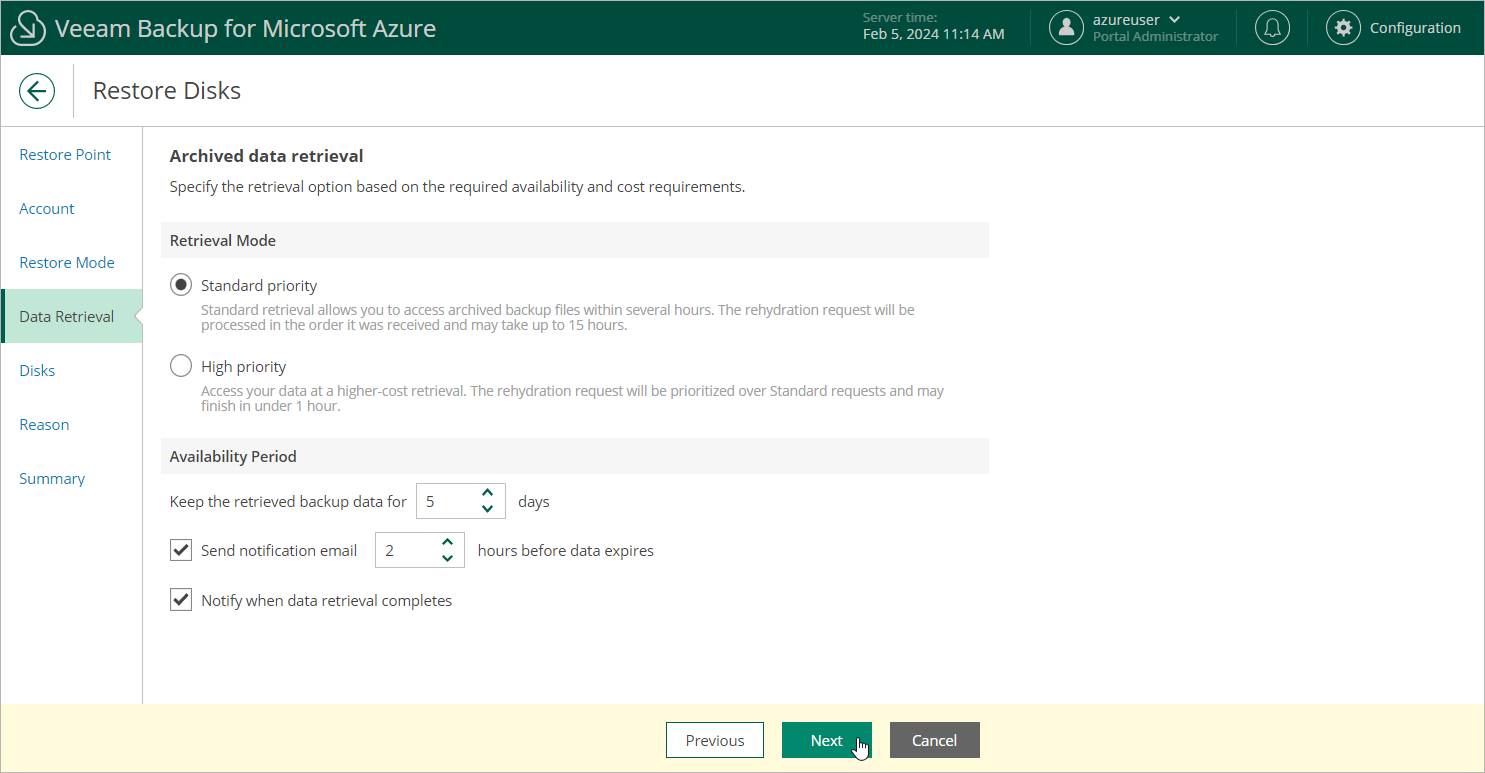Screen dimensions: 1485x773
Task: Click the Previous button
Action: point(714,740)
